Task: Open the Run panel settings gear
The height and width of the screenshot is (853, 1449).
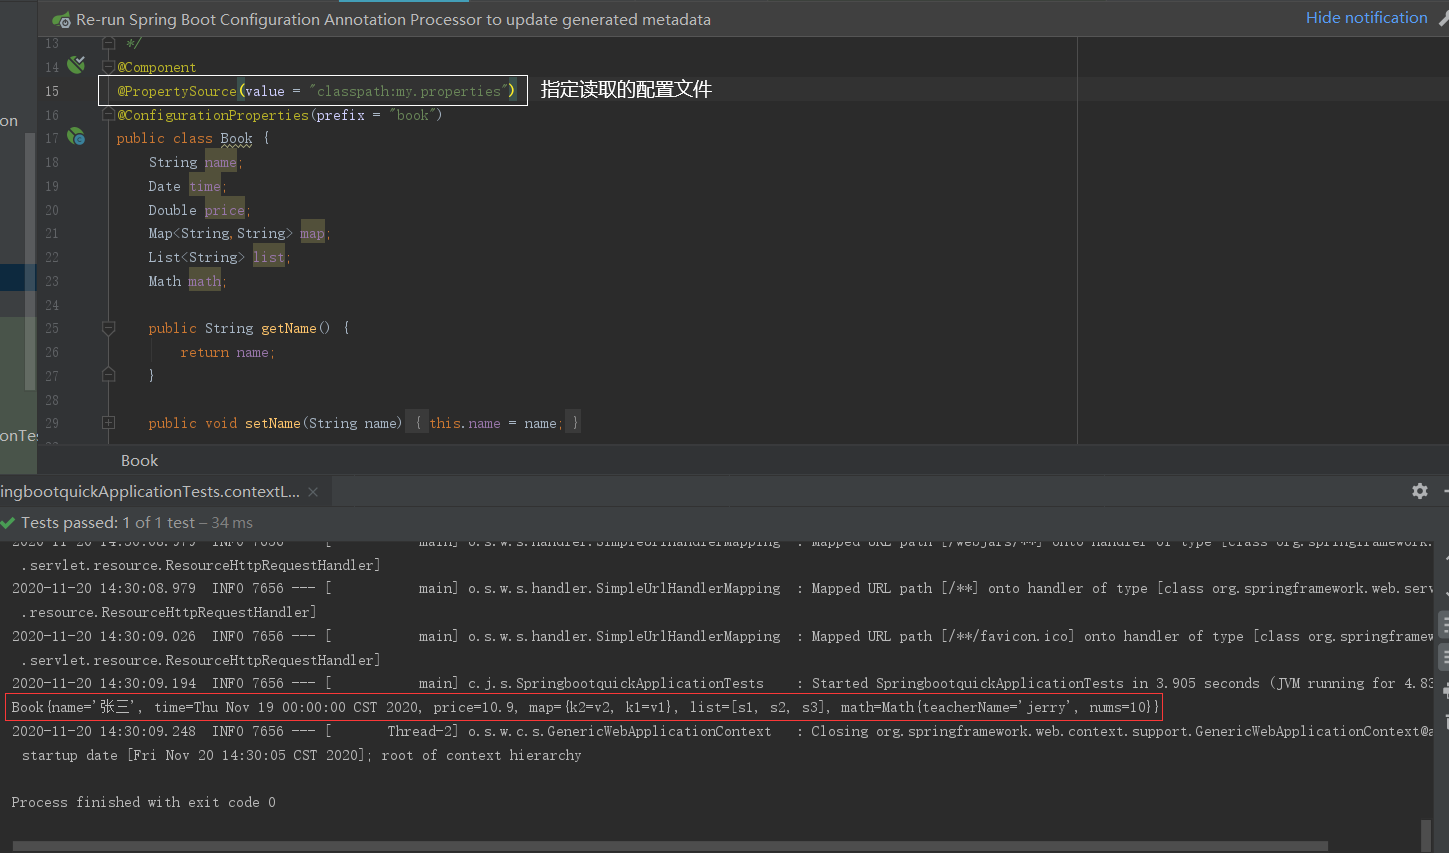Action: click(1420, 491)
